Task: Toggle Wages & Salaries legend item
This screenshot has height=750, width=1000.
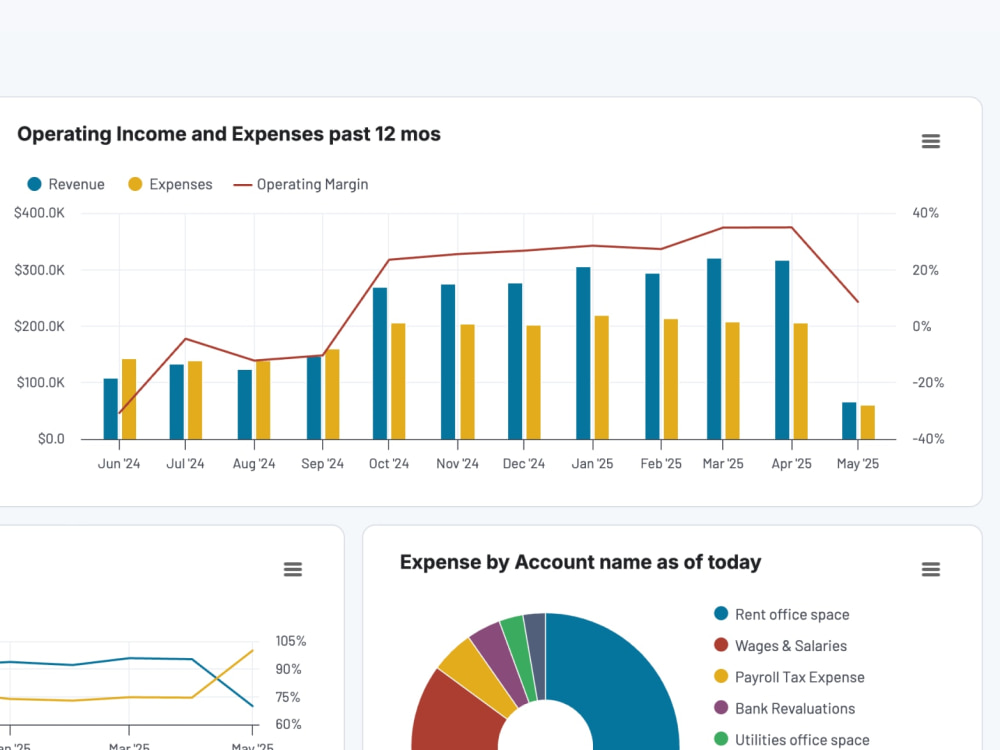Action: point(781,645)
